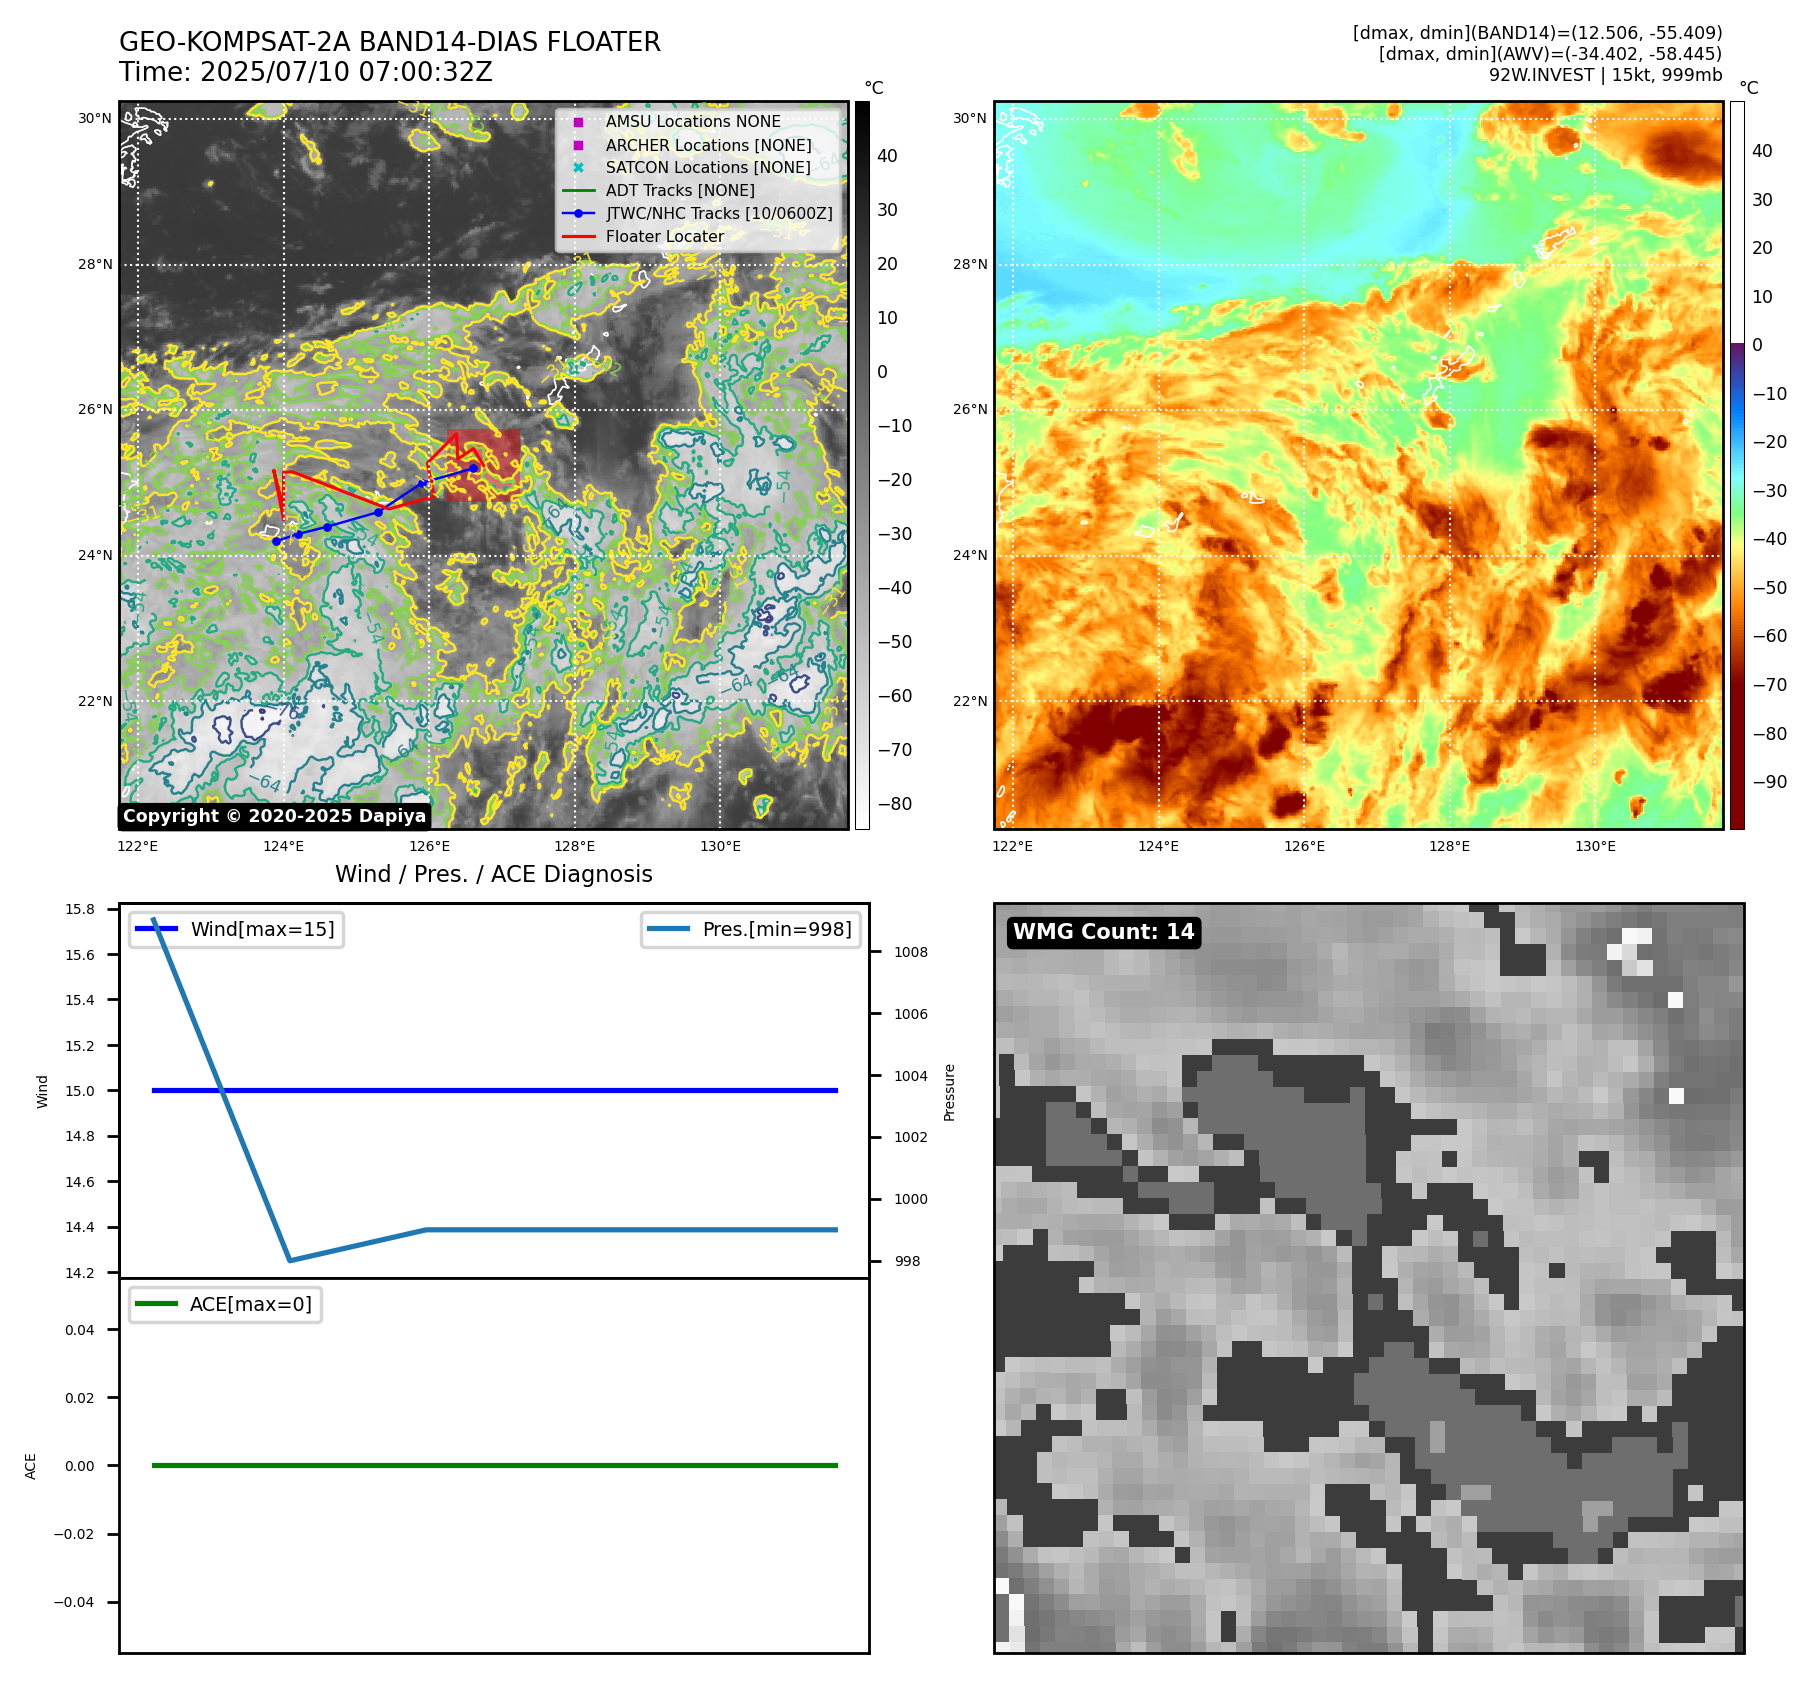Viewport: 1813px width, 1690px height.
Task: Click the green ADT Tracks legend line
Action: pos(578,190)
